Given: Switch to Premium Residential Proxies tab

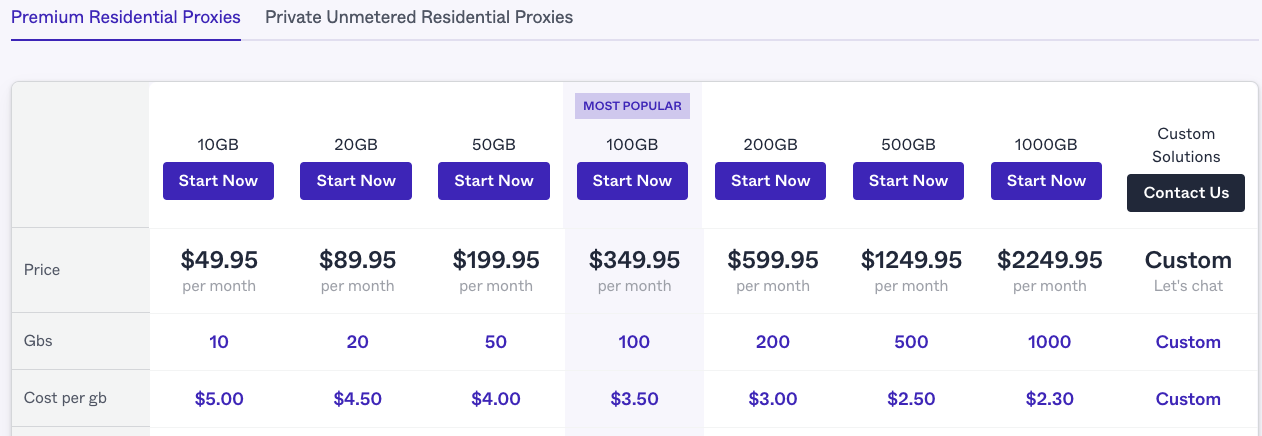Looking at the screenshot, I should tap(126, 18).
